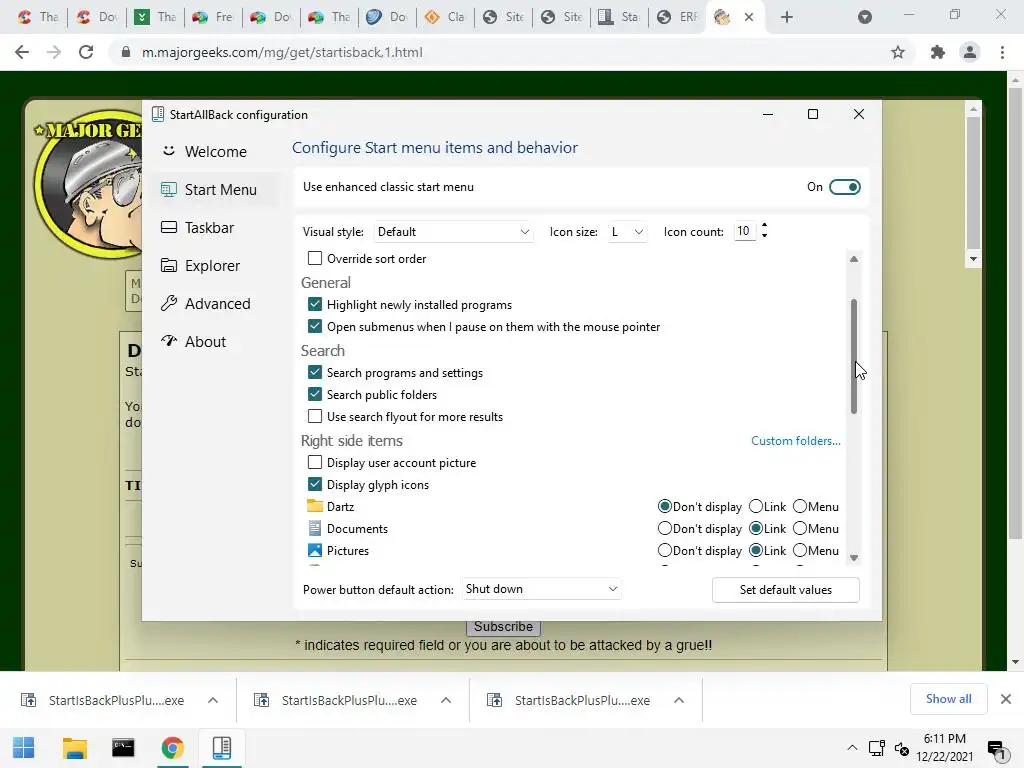Screen dimensions: 1024x768
Task: Switch to the Advanced section
Action: click(216, 304)
